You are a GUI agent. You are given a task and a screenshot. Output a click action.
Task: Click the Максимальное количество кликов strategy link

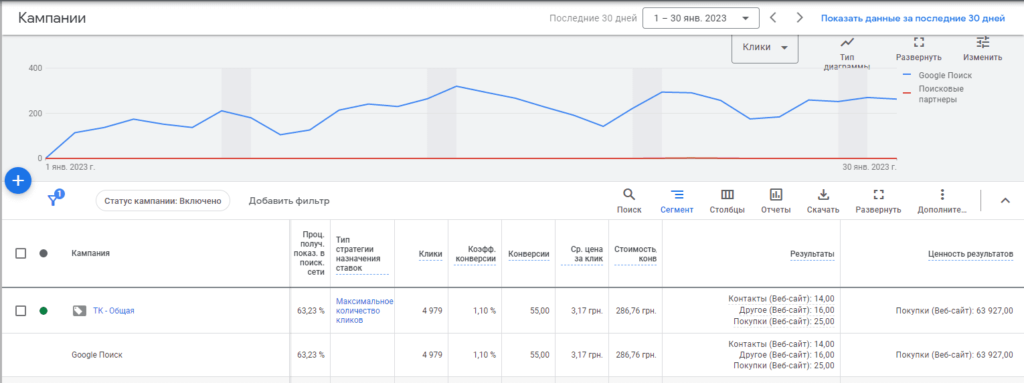pos(364,310)
